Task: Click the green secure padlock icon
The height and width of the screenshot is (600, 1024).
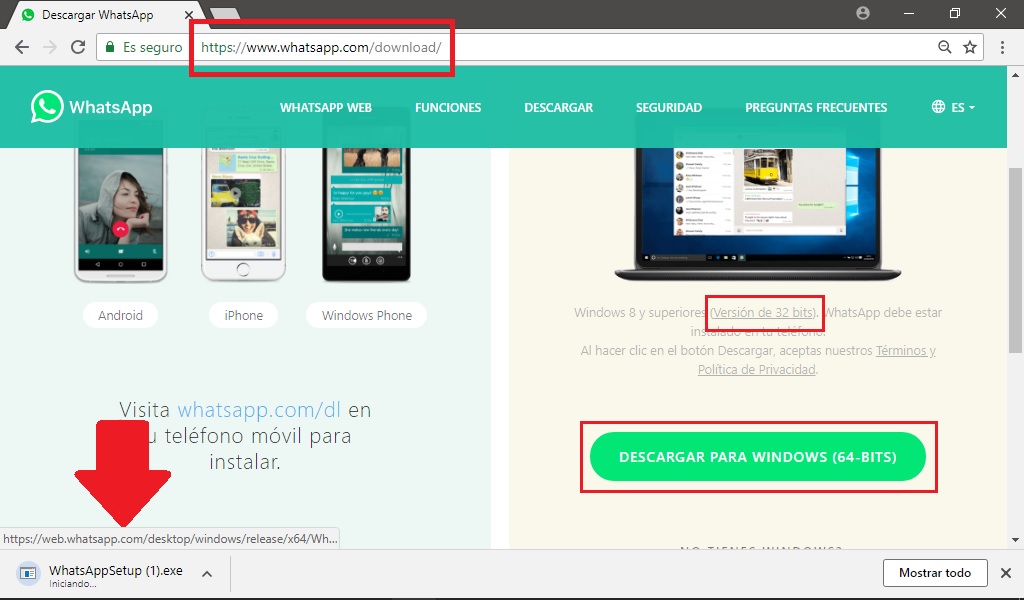Action: coord(110,47)
